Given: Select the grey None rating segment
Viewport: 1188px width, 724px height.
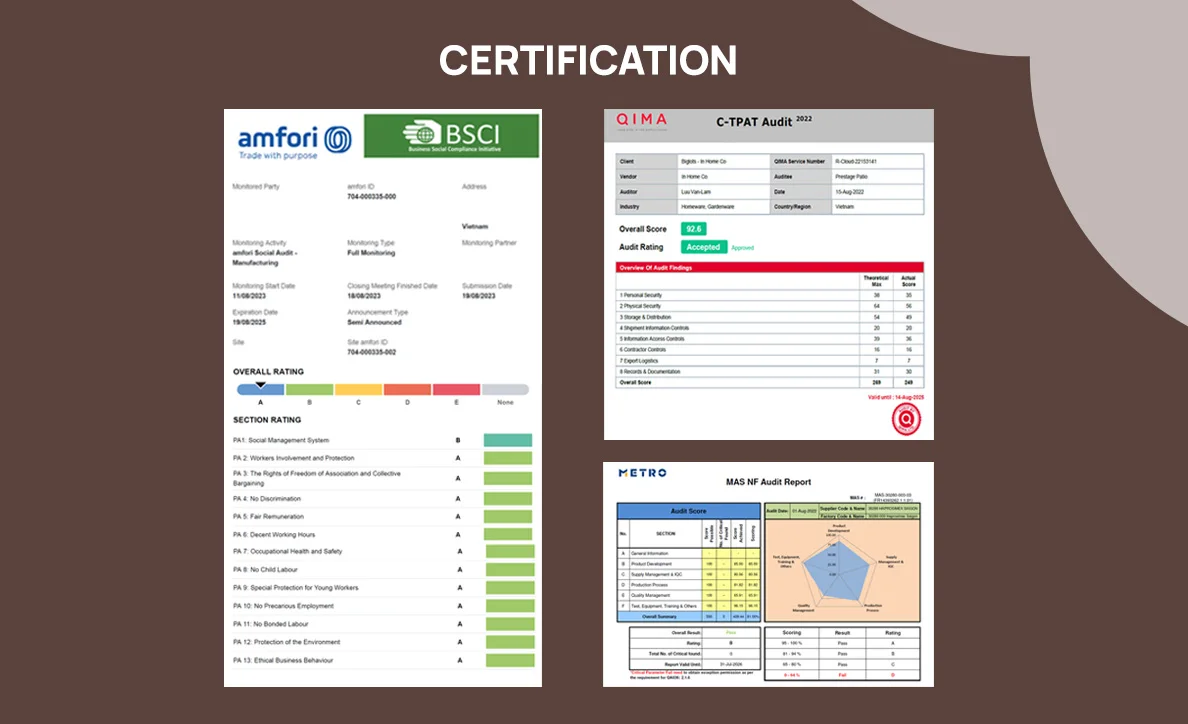Looking at the screenshot, I should (x=505, y=389).
